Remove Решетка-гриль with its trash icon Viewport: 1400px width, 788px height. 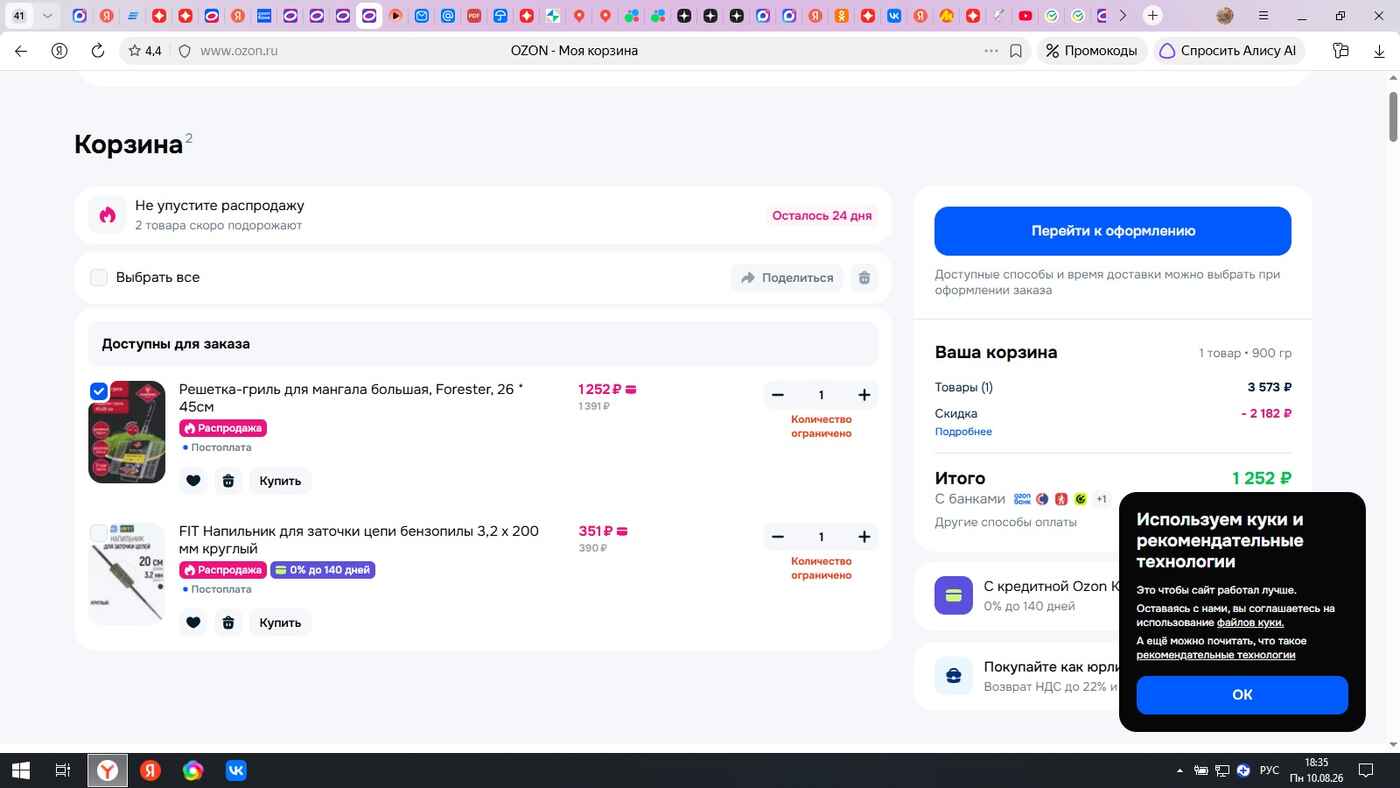(x=228, y=481)
